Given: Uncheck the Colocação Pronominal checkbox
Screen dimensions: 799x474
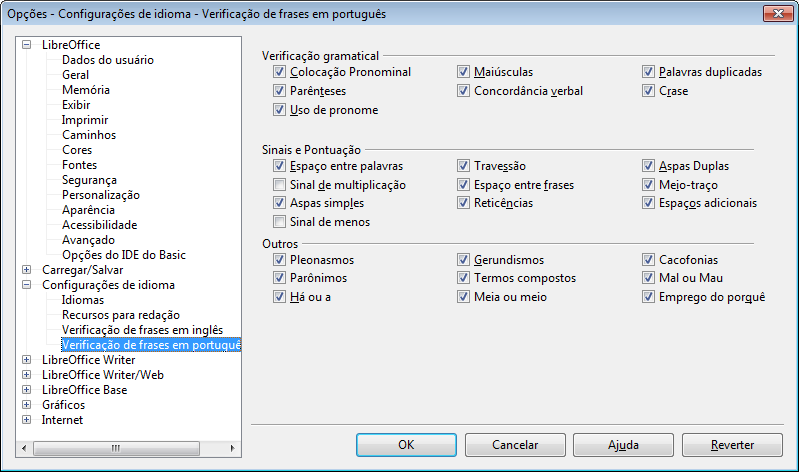Looking at the screenshot, I should point(280,72).
